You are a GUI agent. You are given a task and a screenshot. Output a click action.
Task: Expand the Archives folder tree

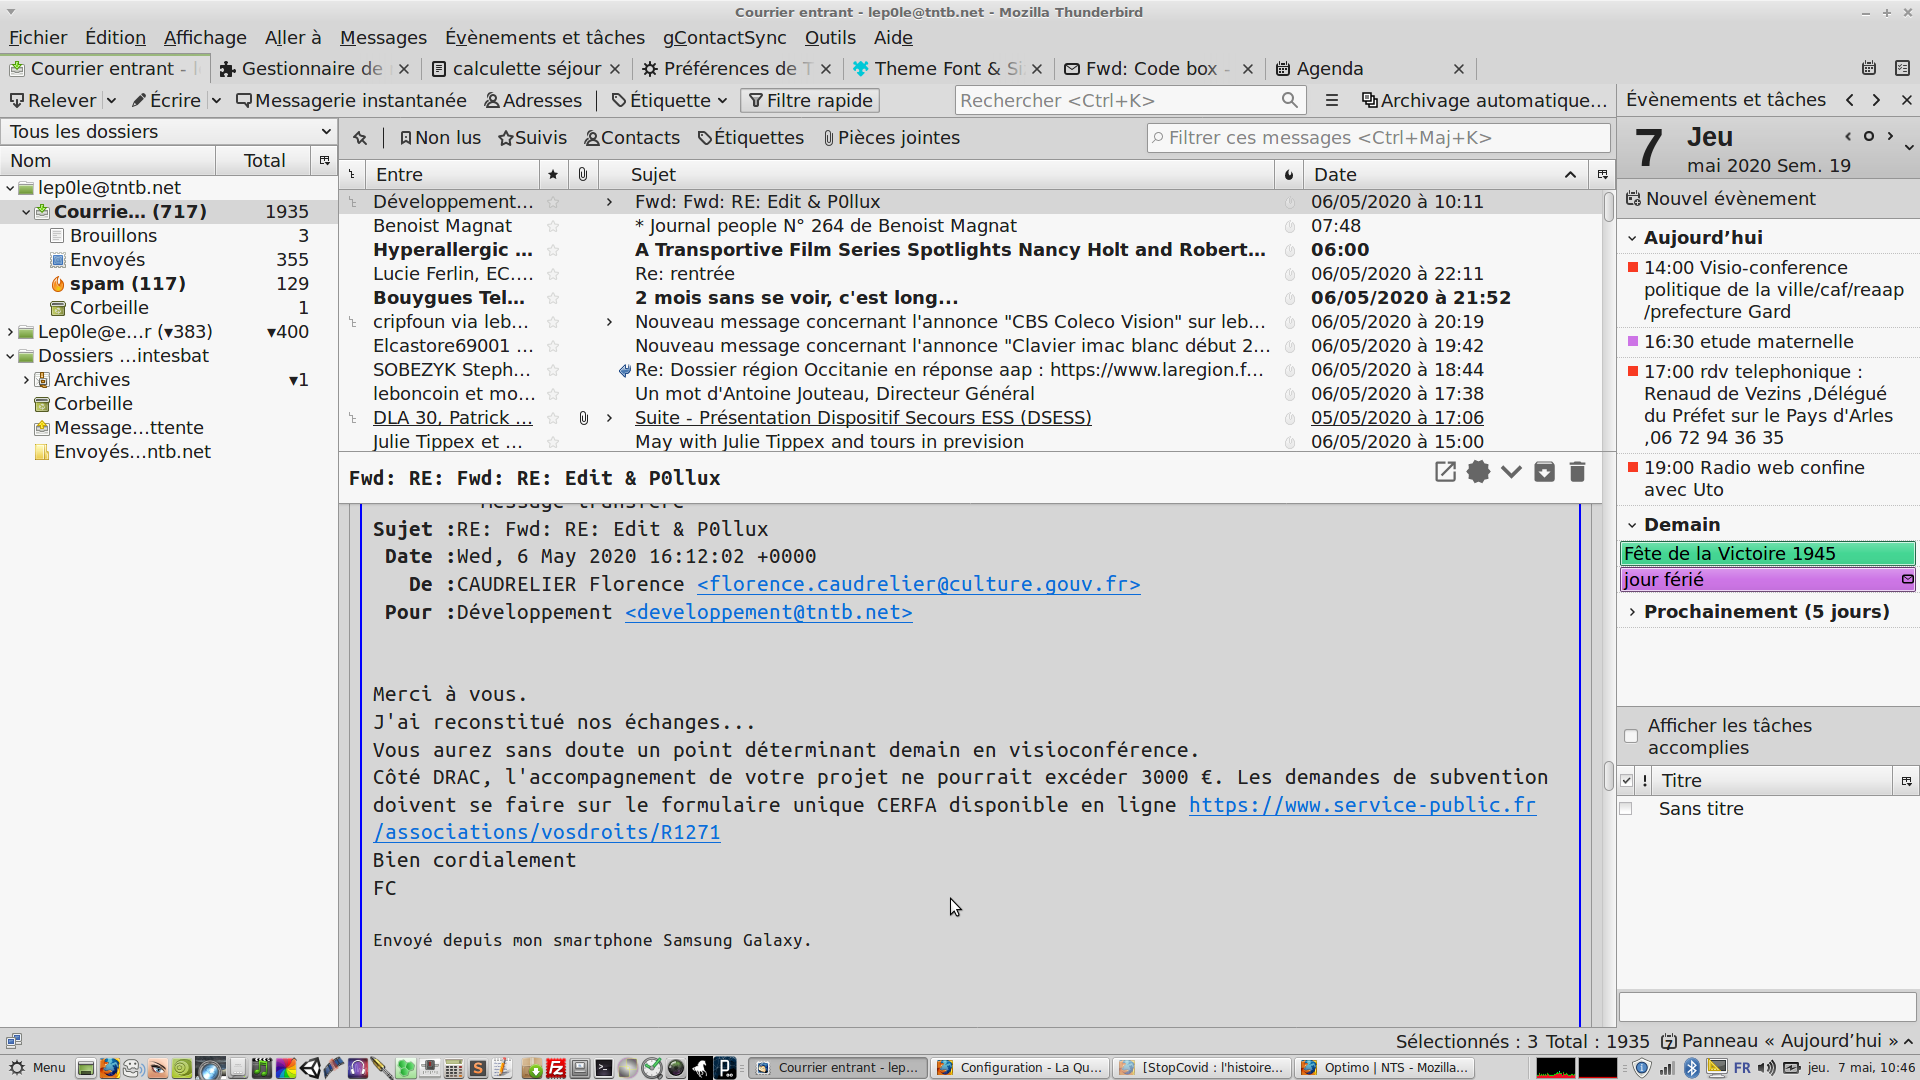click(26, 380)
